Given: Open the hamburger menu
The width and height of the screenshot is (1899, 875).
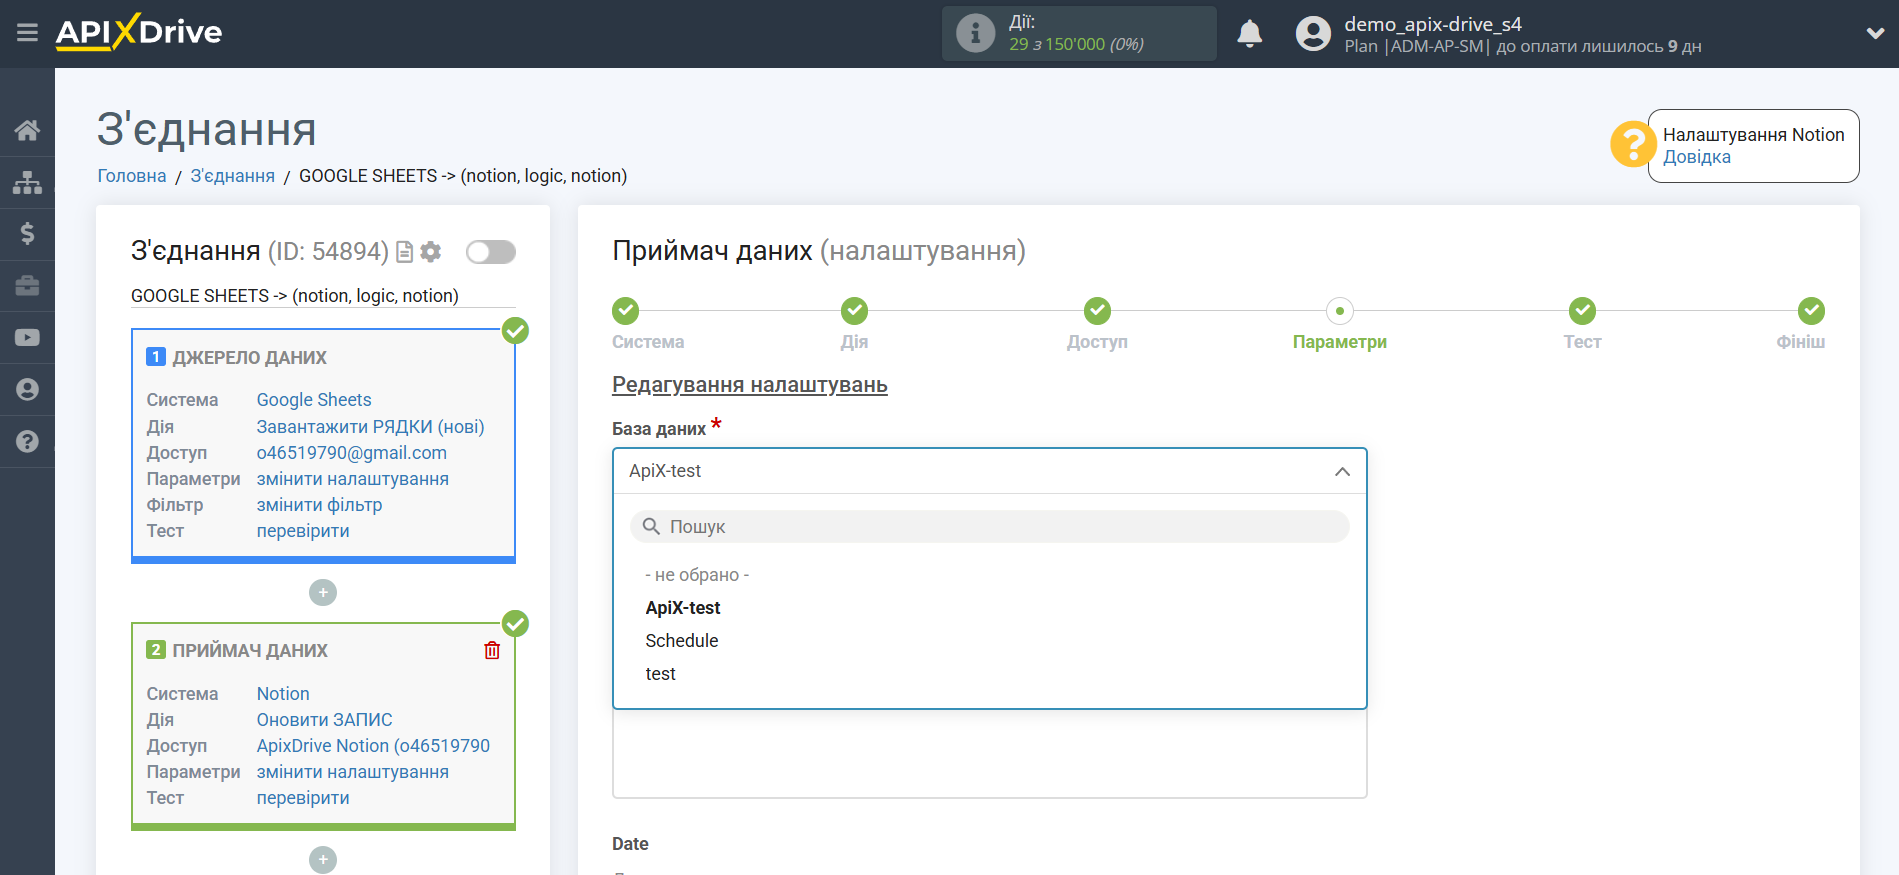Looking at the screenshot, I should 27,33.
